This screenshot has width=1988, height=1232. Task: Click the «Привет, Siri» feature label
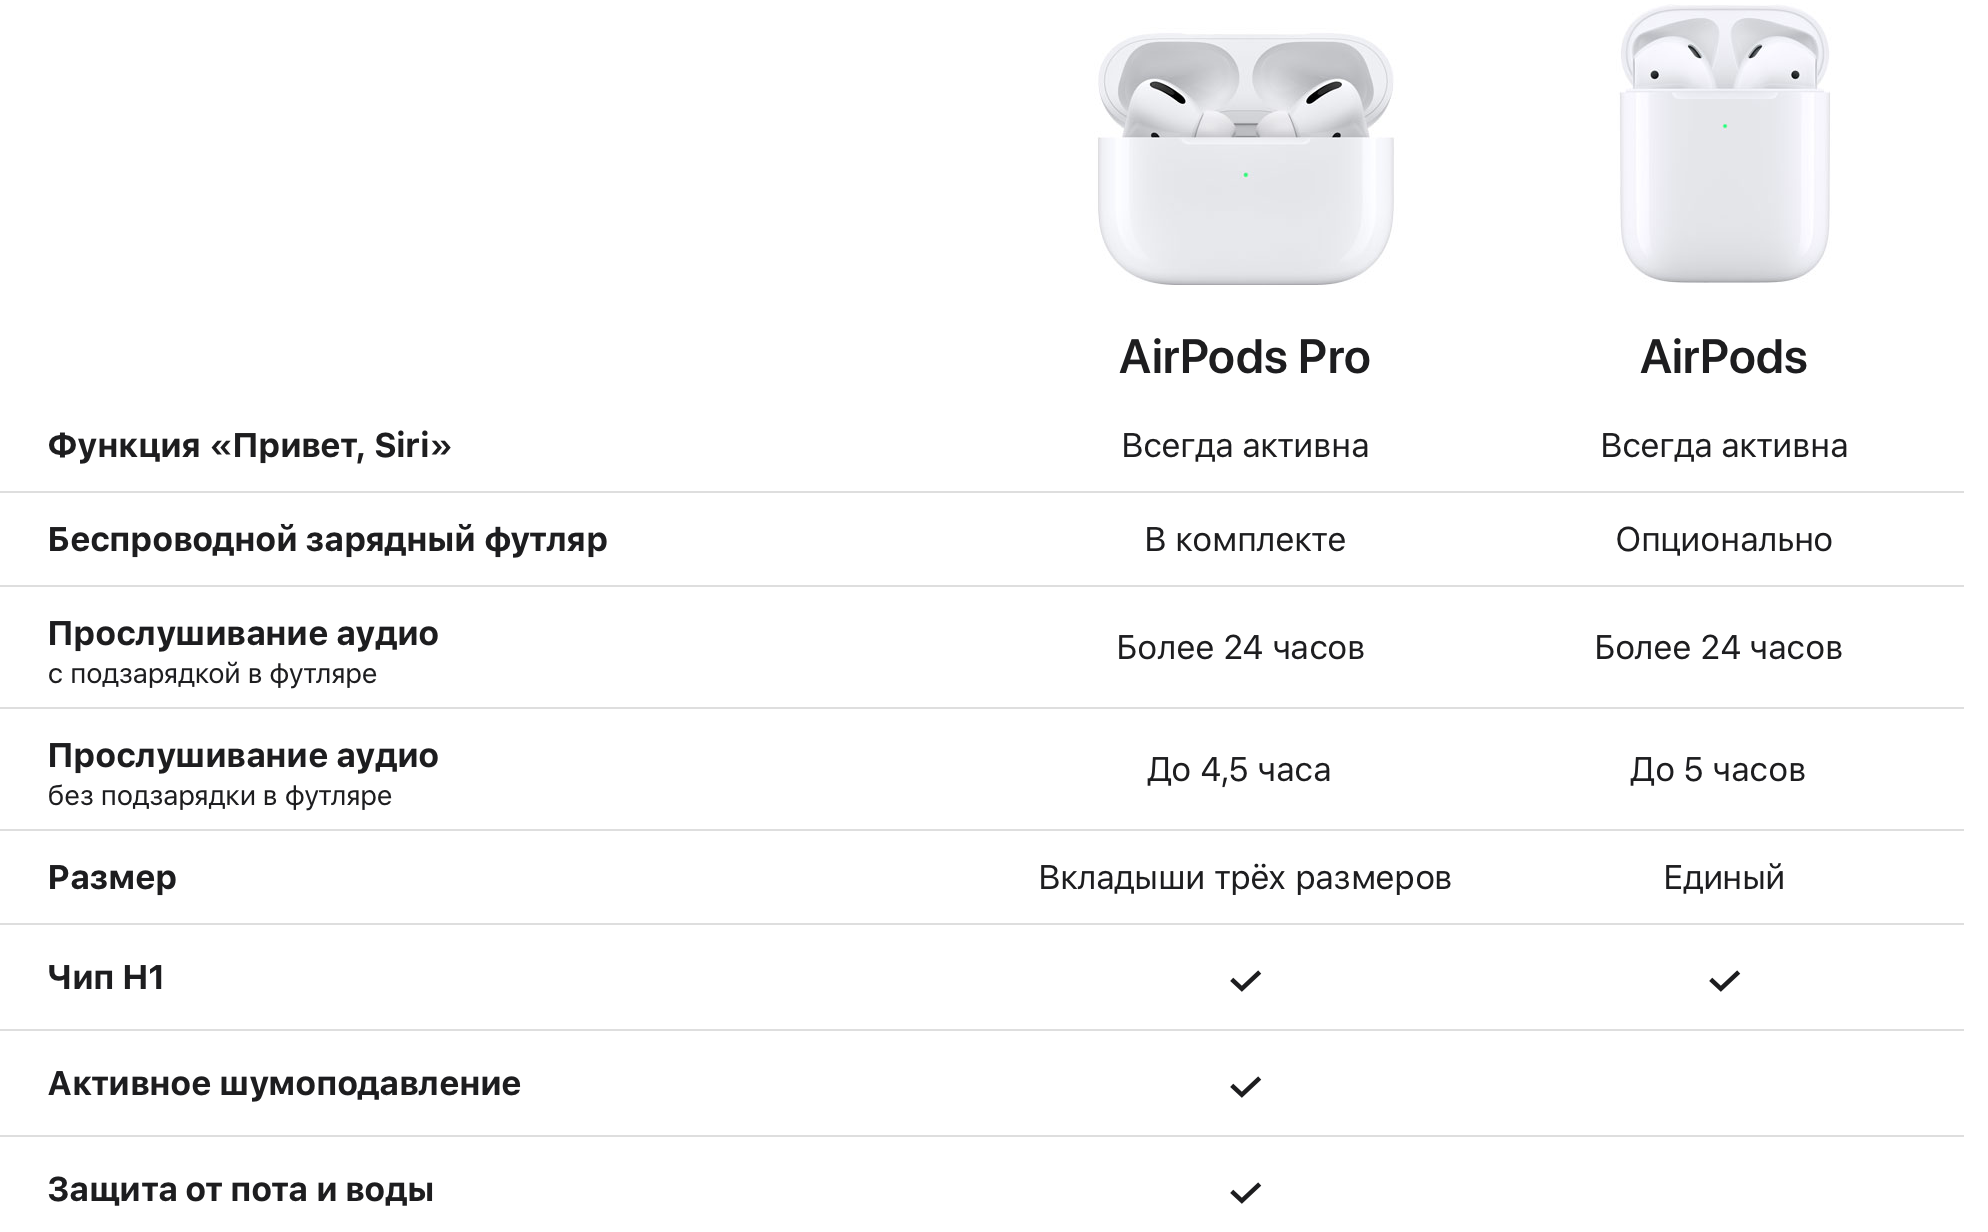click(x=249, y=445)
